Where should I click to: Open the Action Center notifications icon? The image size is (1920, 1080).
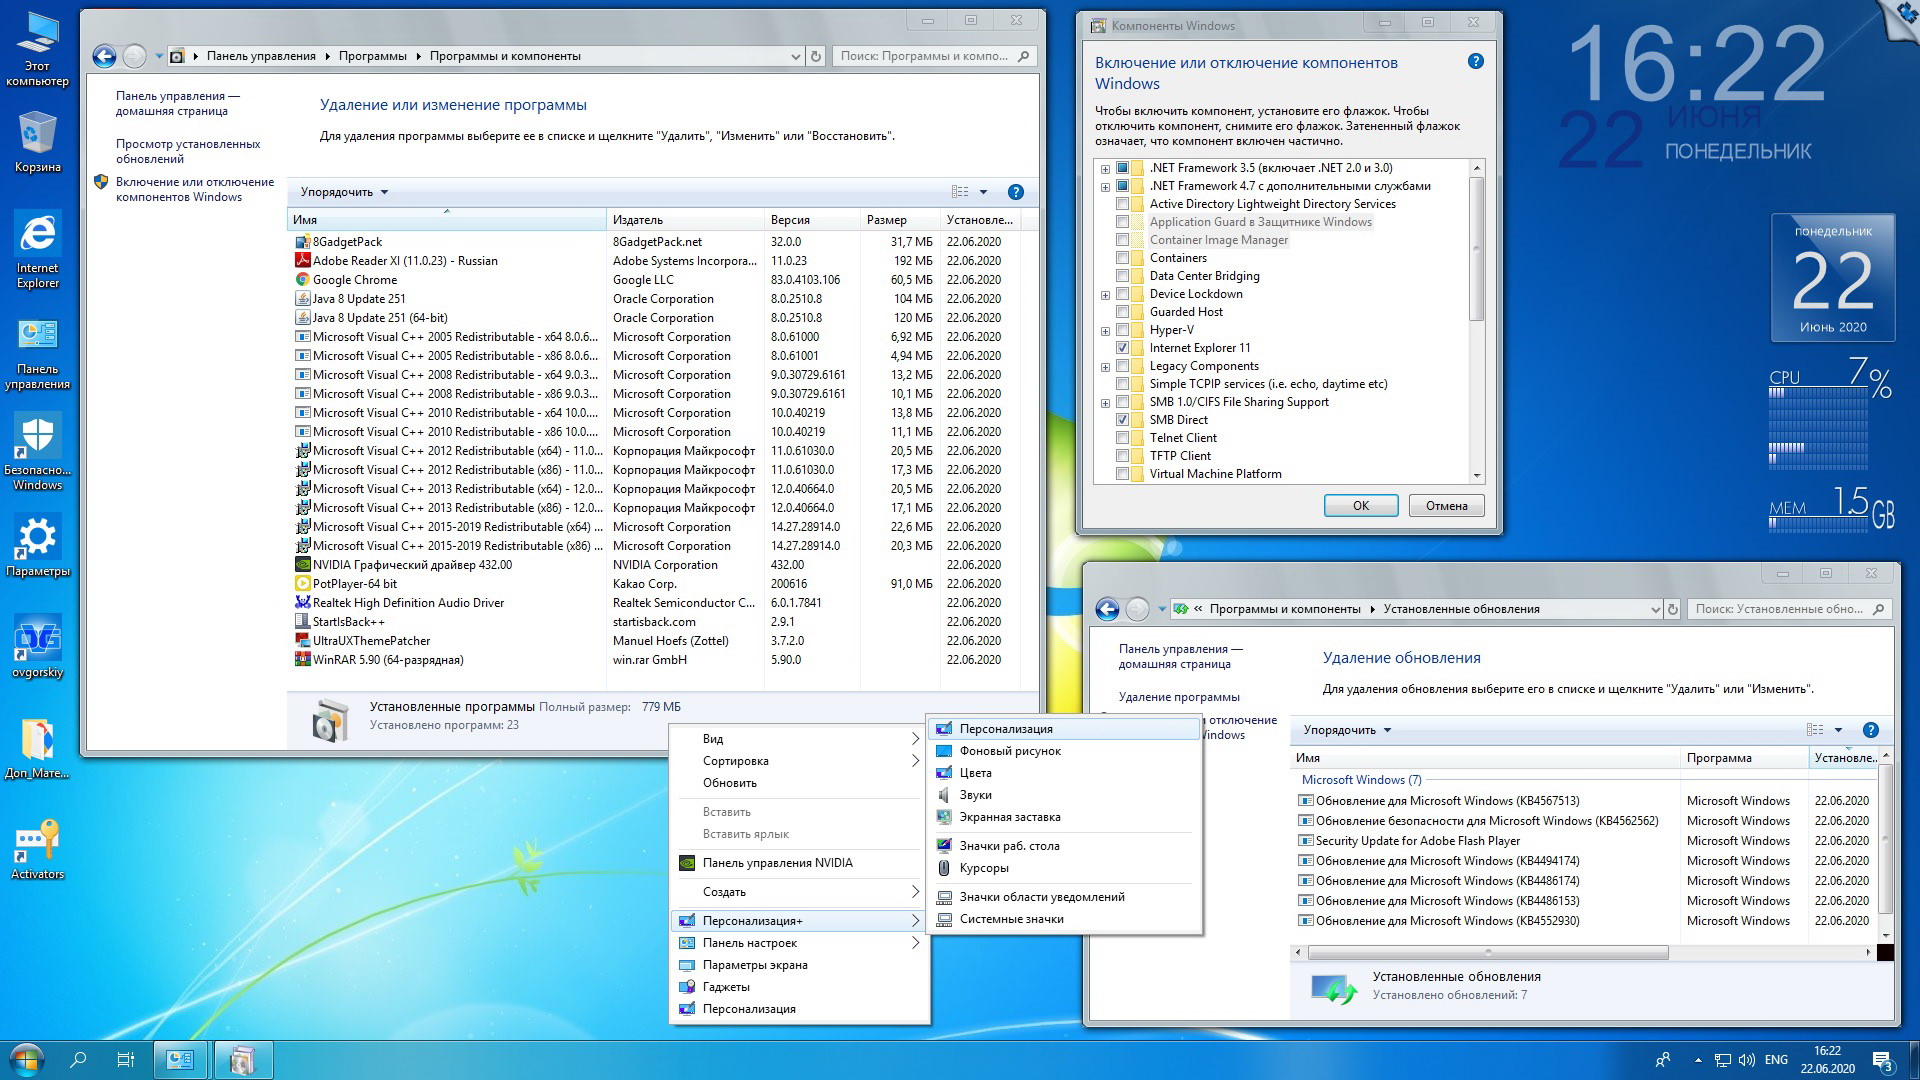click(x=1882, y=1060)
